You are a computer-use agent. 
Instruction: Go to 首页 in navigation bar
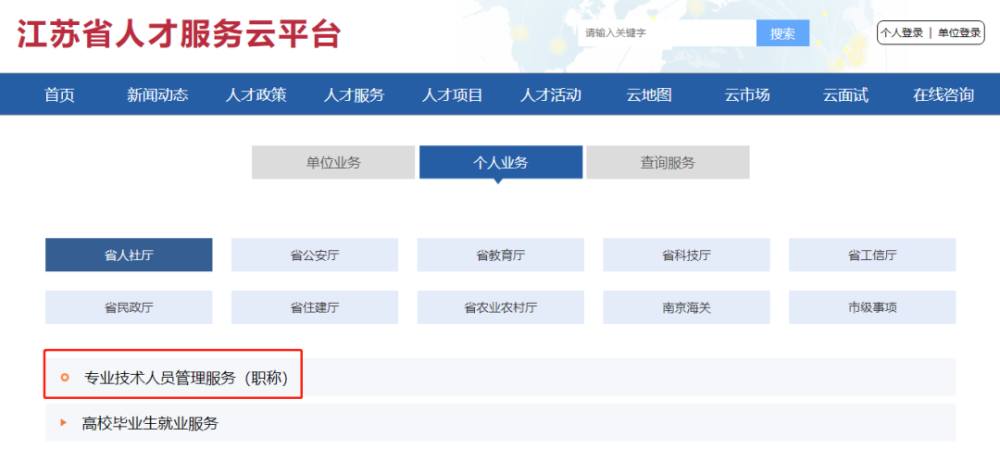pos(59,95)
